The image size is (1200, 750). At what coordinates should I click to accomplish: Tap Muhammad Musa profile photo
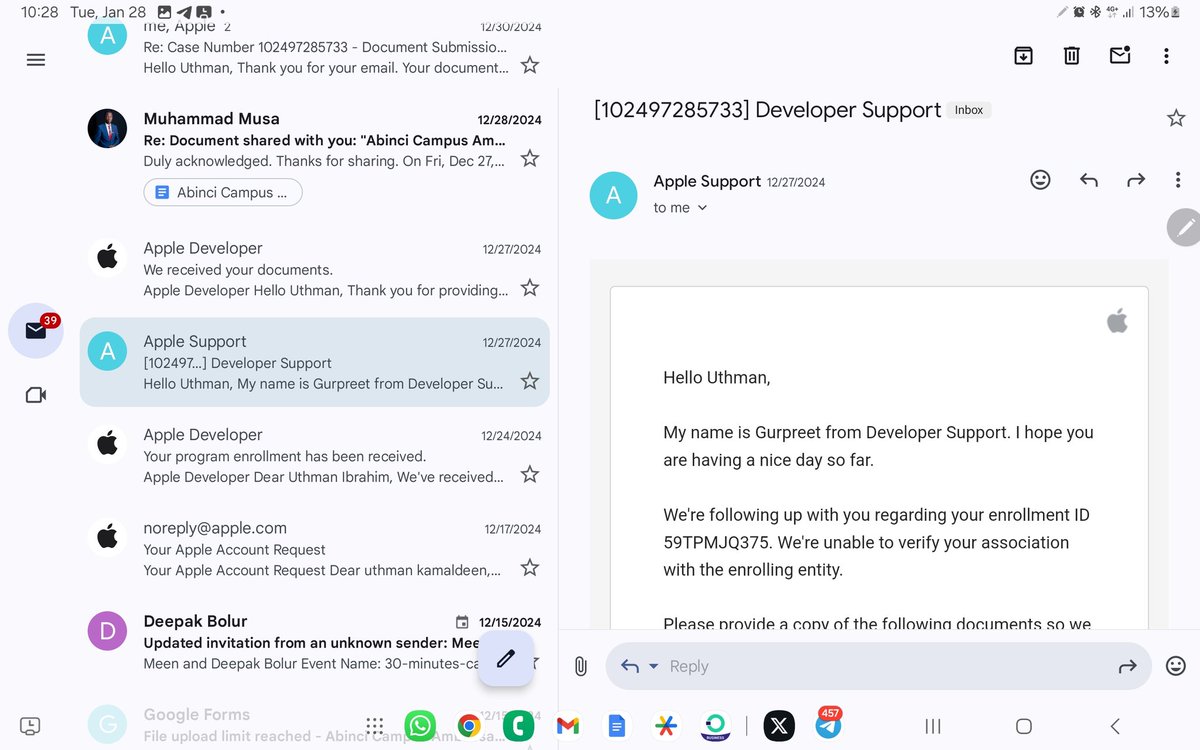coord(107,128)
